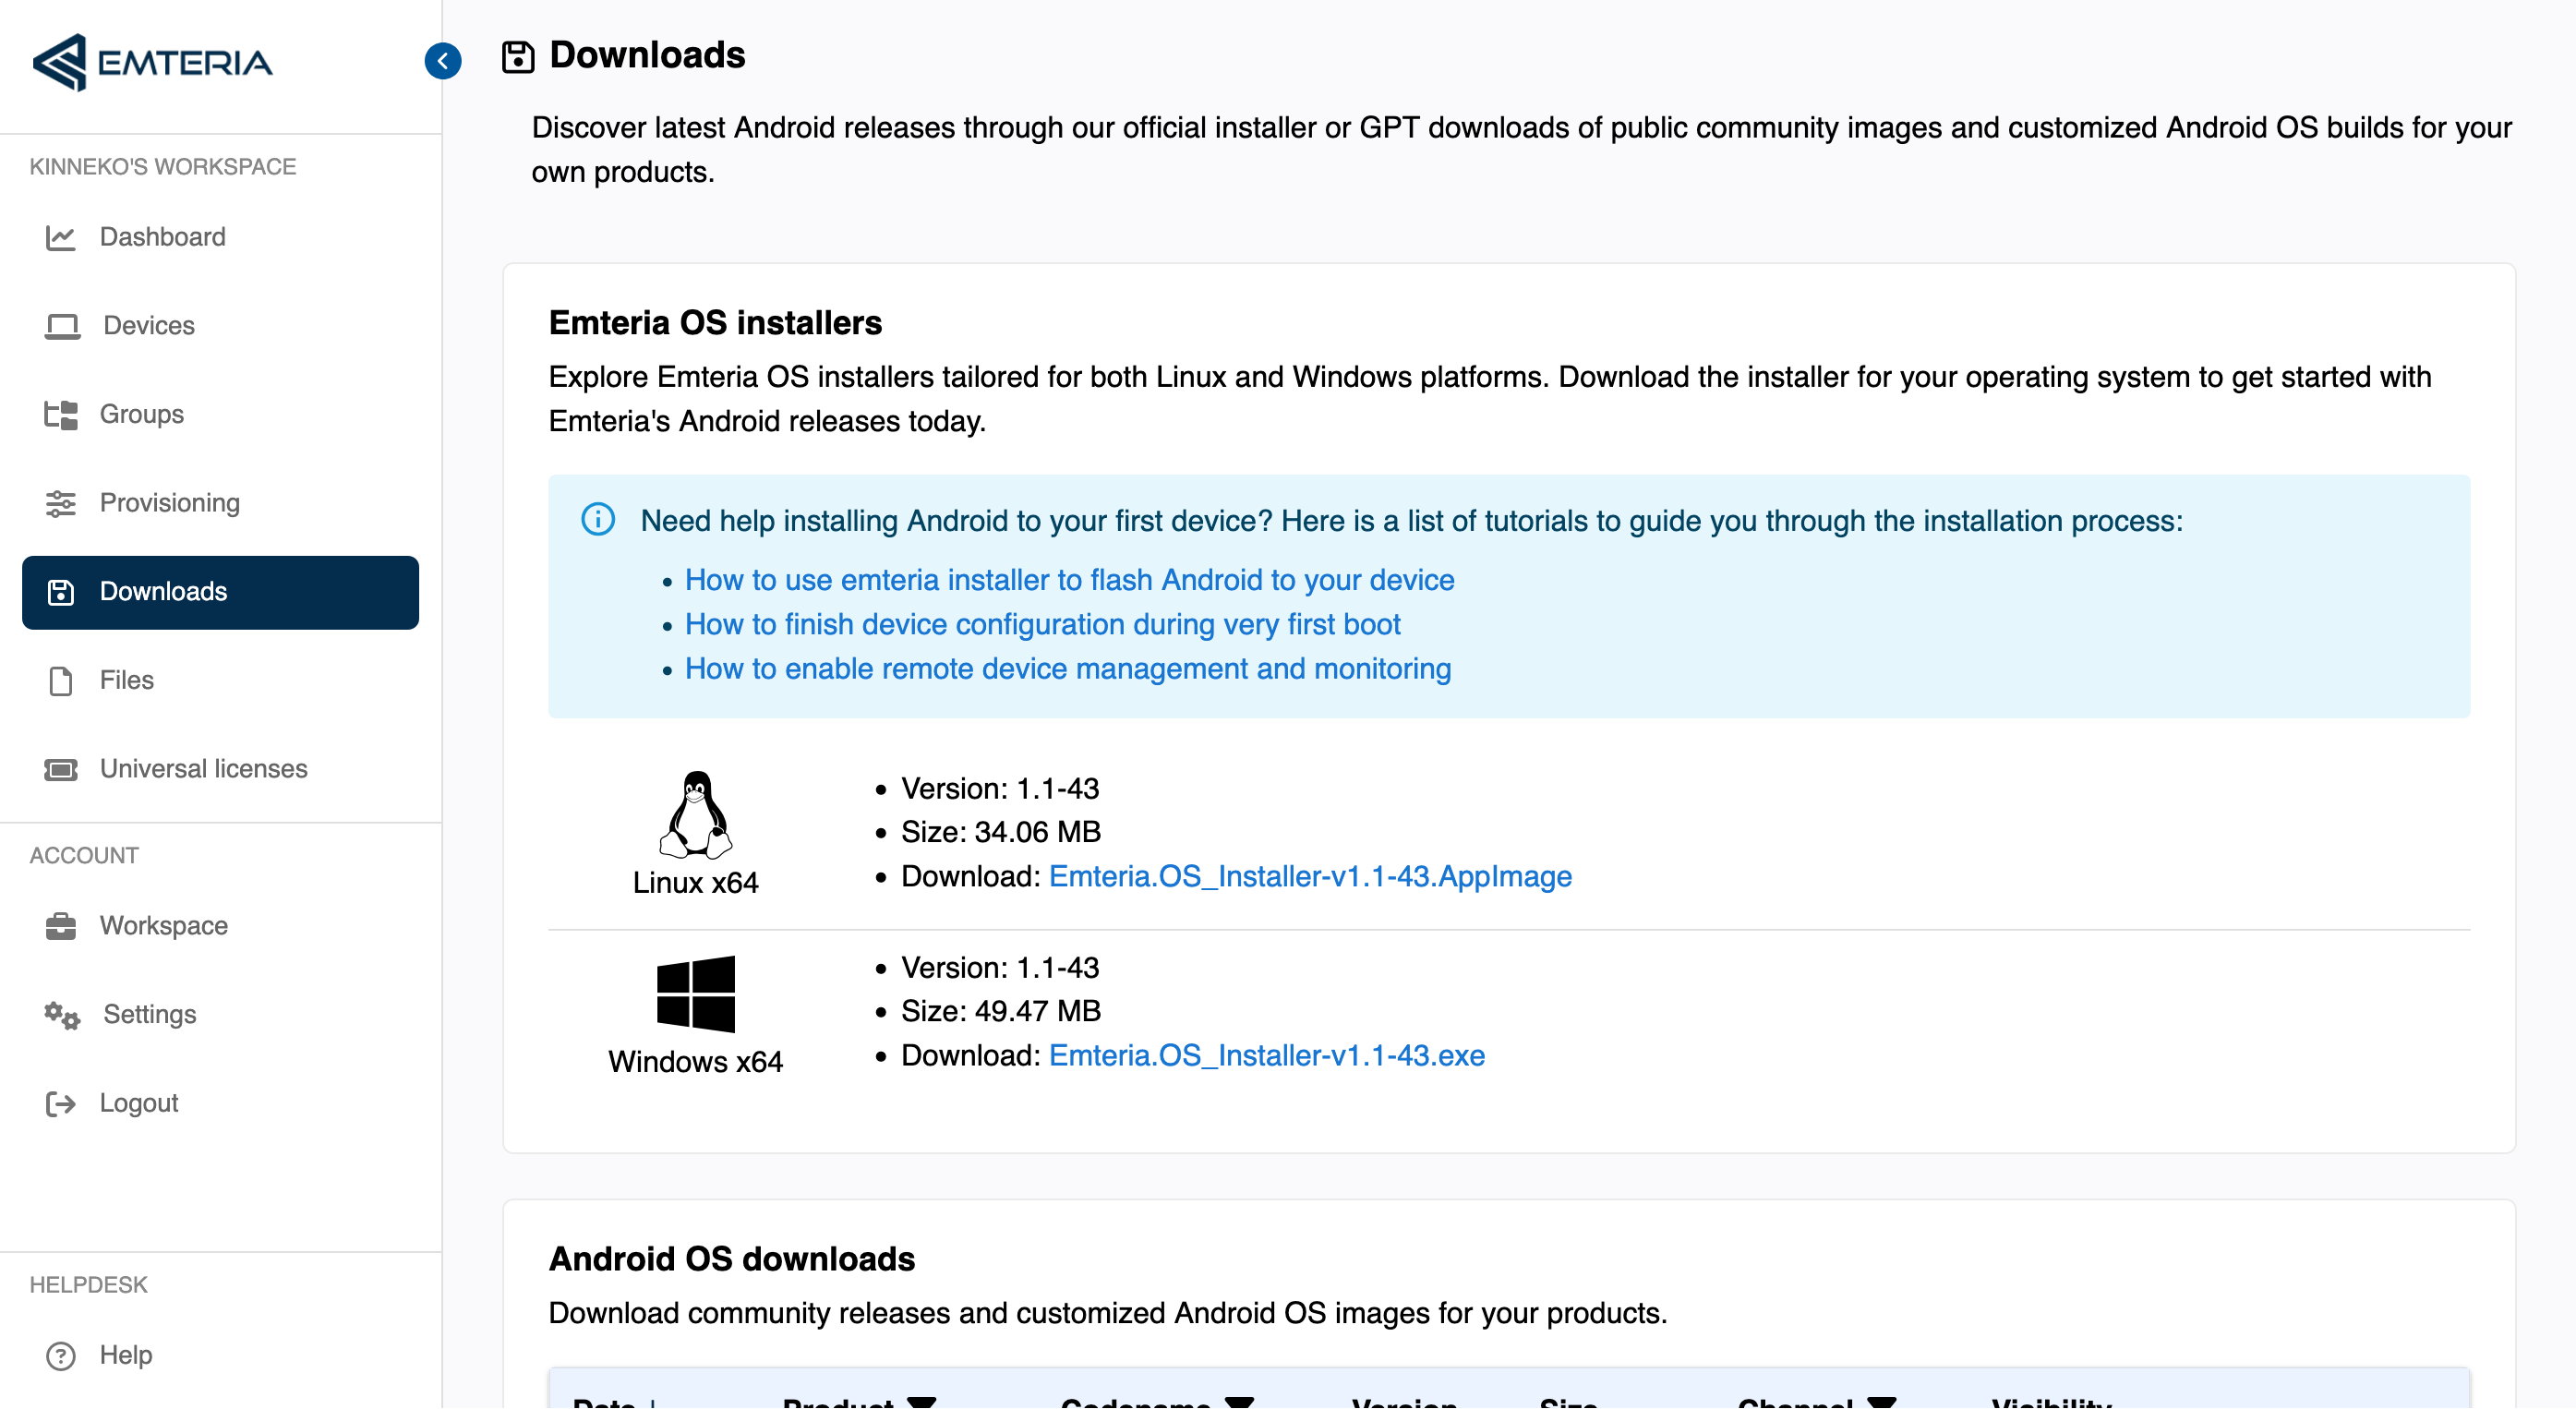Viewport: 2576px width, 1409px height.
Task: Click the info icon in the tutorials box
Action: [598, 520]
